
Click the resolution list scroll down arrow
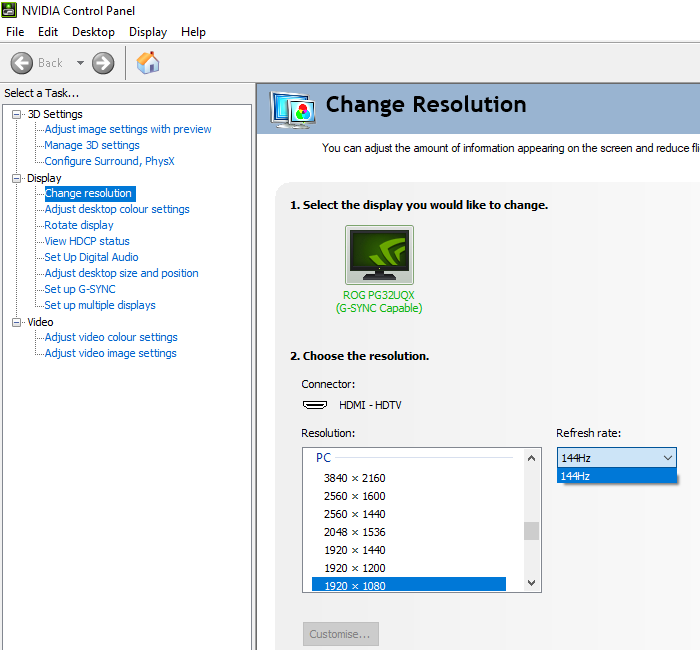531,583
